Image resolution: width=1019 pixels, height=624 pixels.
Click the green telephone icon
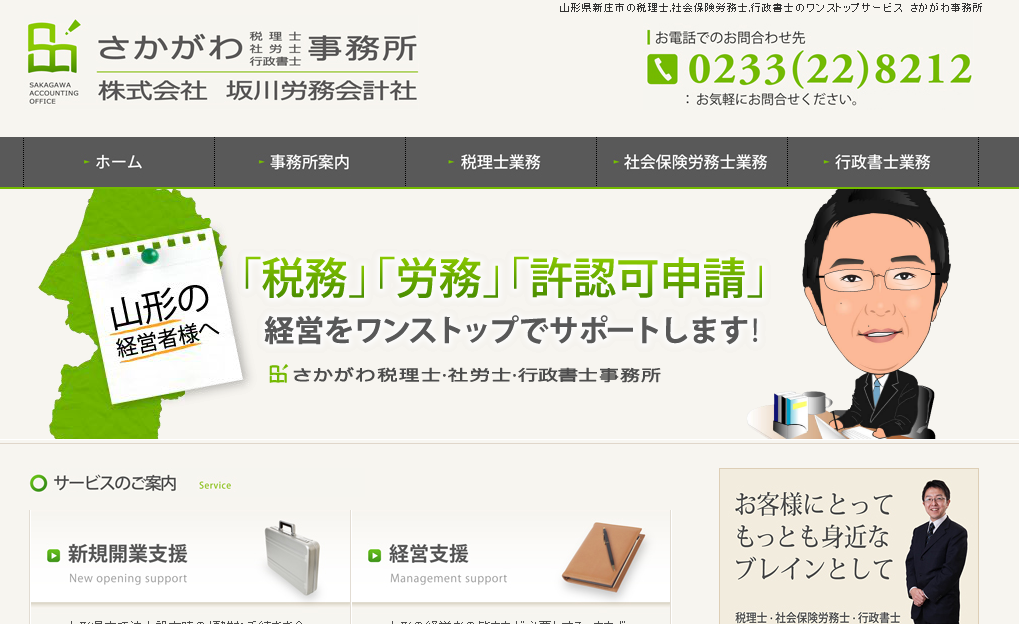pyautogui.click(x=662, y=69)
